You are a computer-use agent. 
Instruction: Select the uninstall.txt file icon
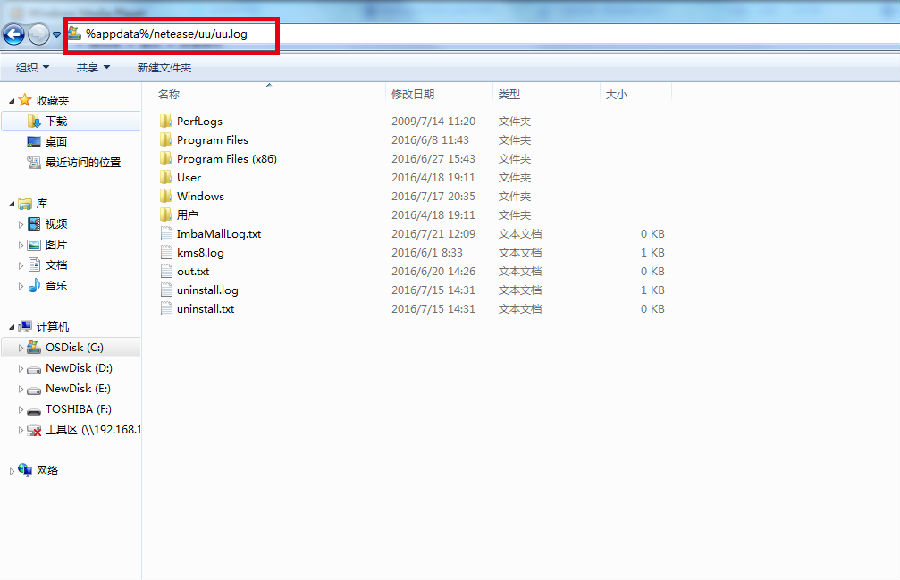pos(166,309)
